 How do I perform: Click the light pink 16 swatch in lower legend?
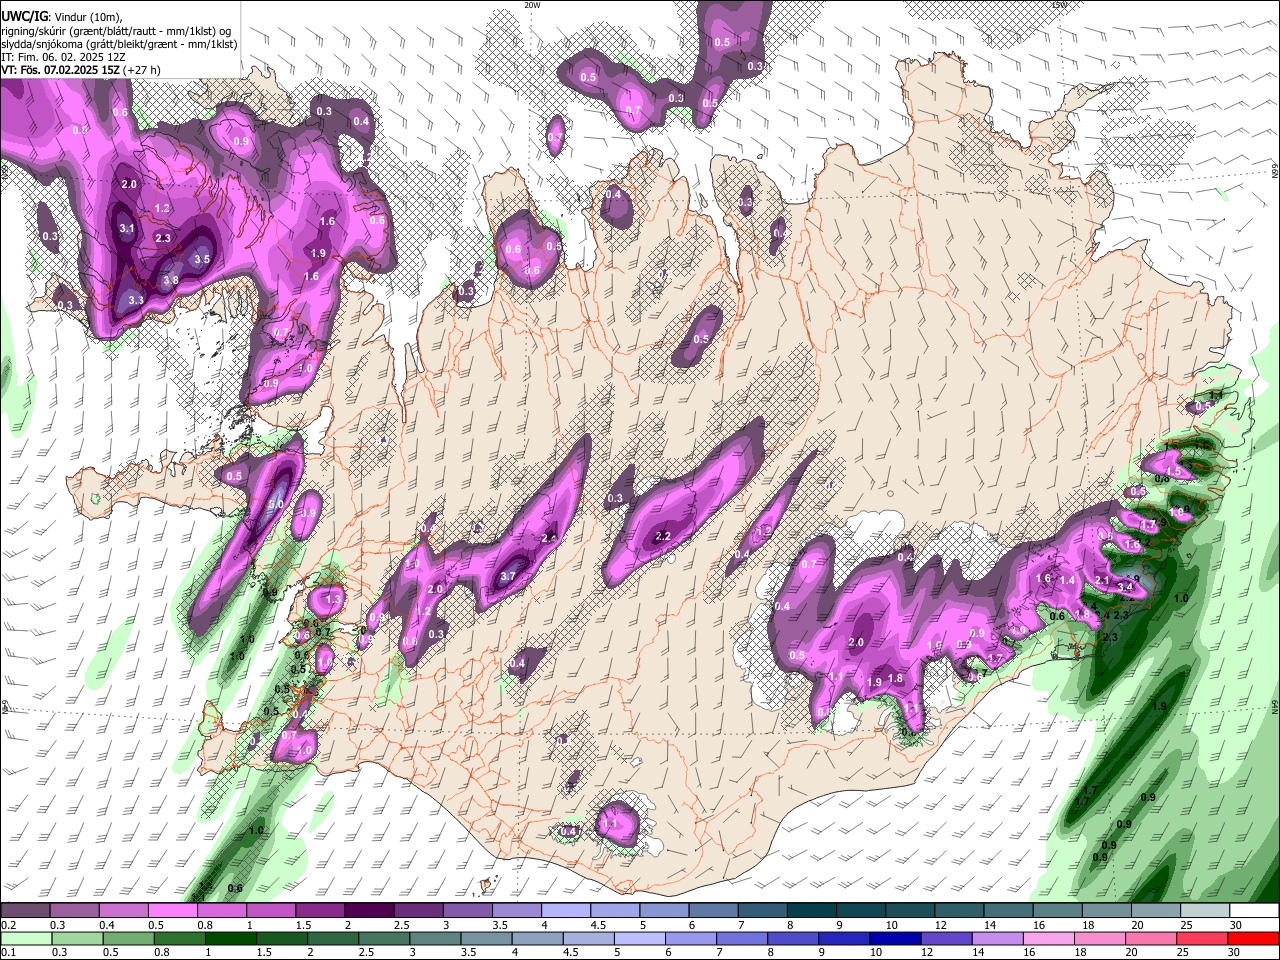click(1048, 938)
